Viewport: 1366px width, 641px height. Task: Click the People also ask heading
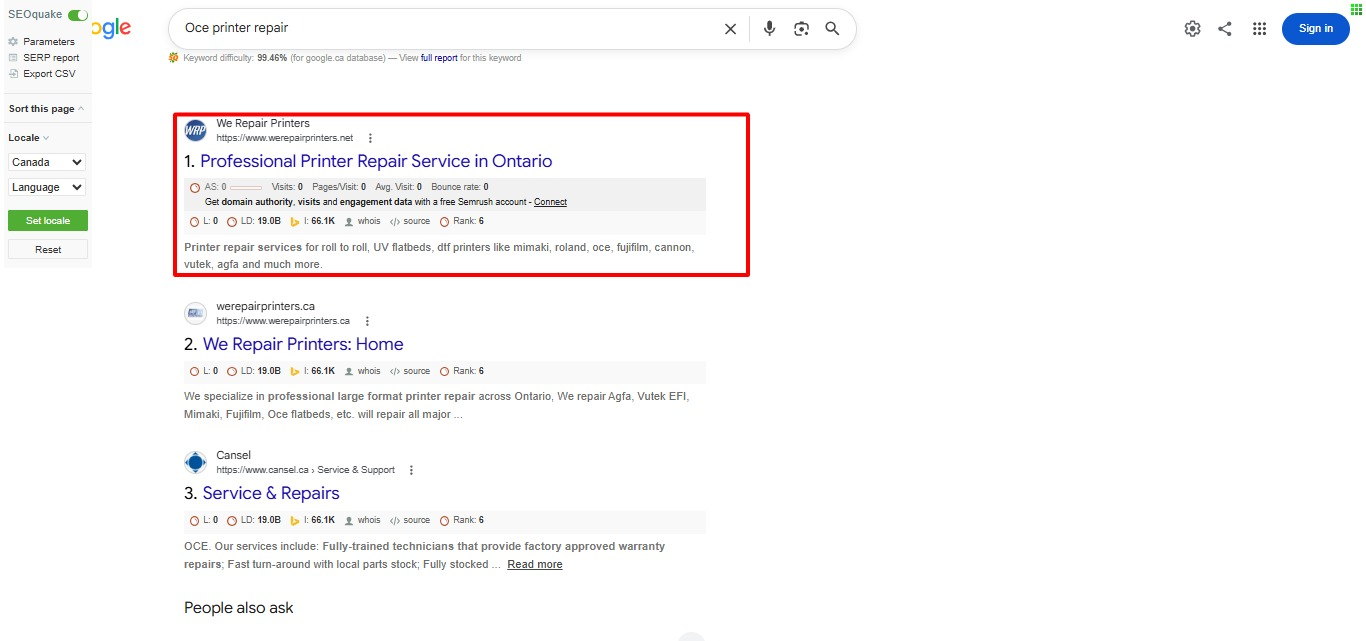pos(239,608)
